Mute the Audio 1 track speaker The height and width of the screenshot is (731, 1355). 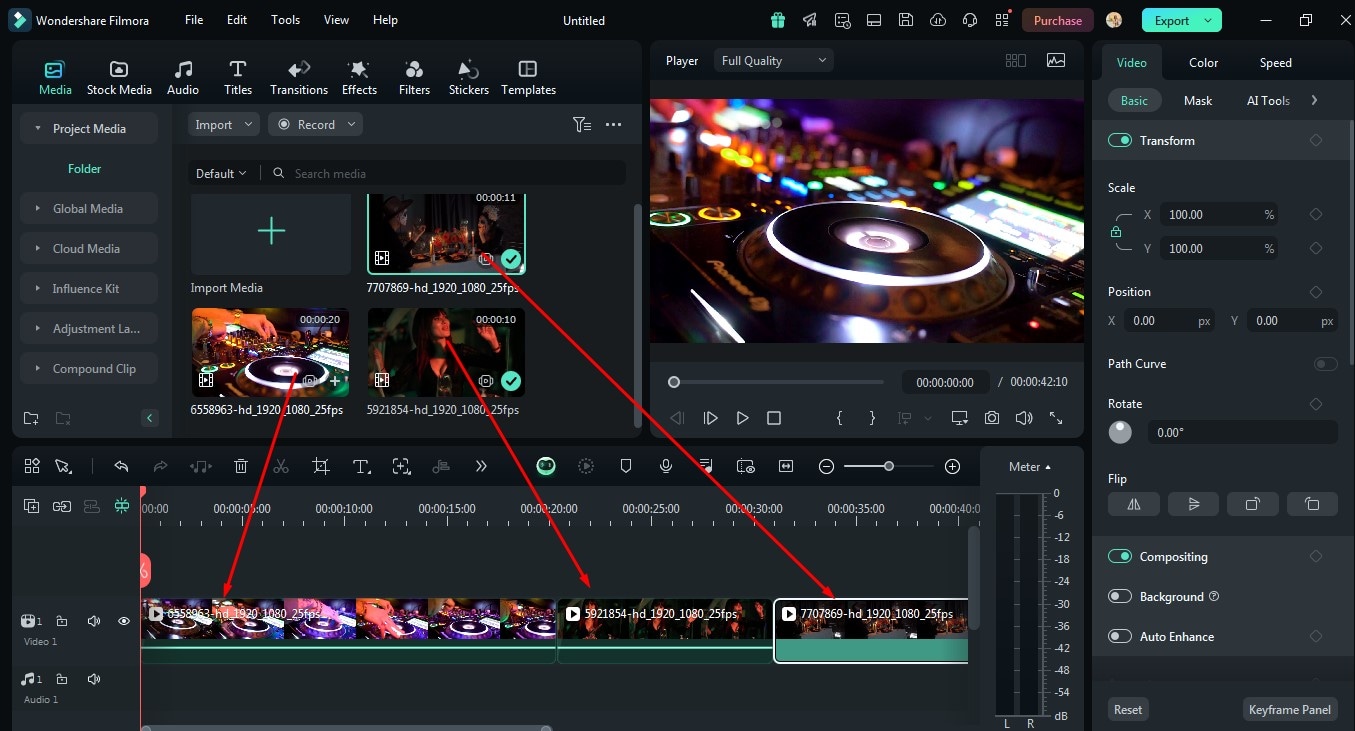[x=94, y=679]
